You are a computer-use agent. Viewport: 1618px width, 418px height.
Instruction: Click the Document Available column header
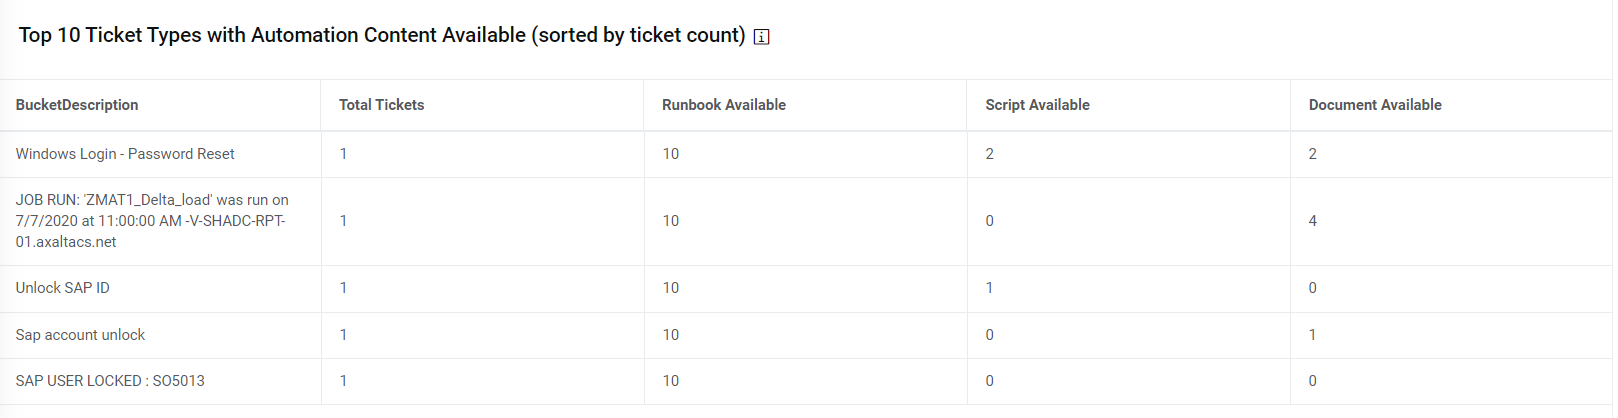pos(1374,105)
